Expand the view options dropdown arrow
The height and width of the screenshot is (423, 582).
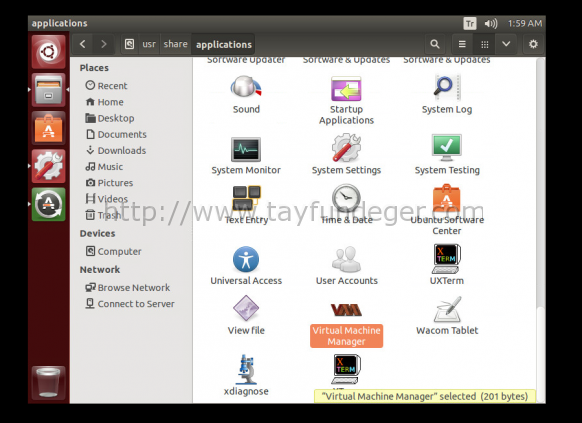pyautogui.click(x=506, y=44)
